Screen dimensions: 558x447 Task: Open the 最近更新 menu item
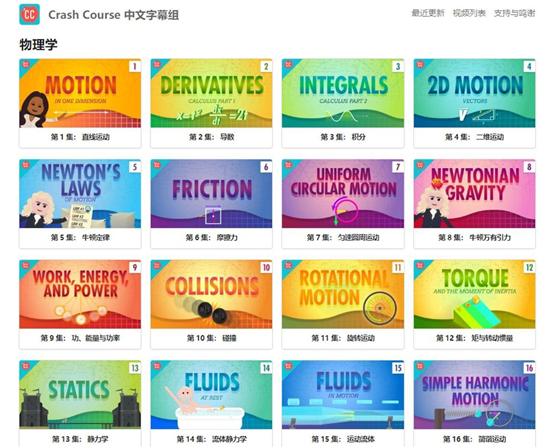pos(428,14)
